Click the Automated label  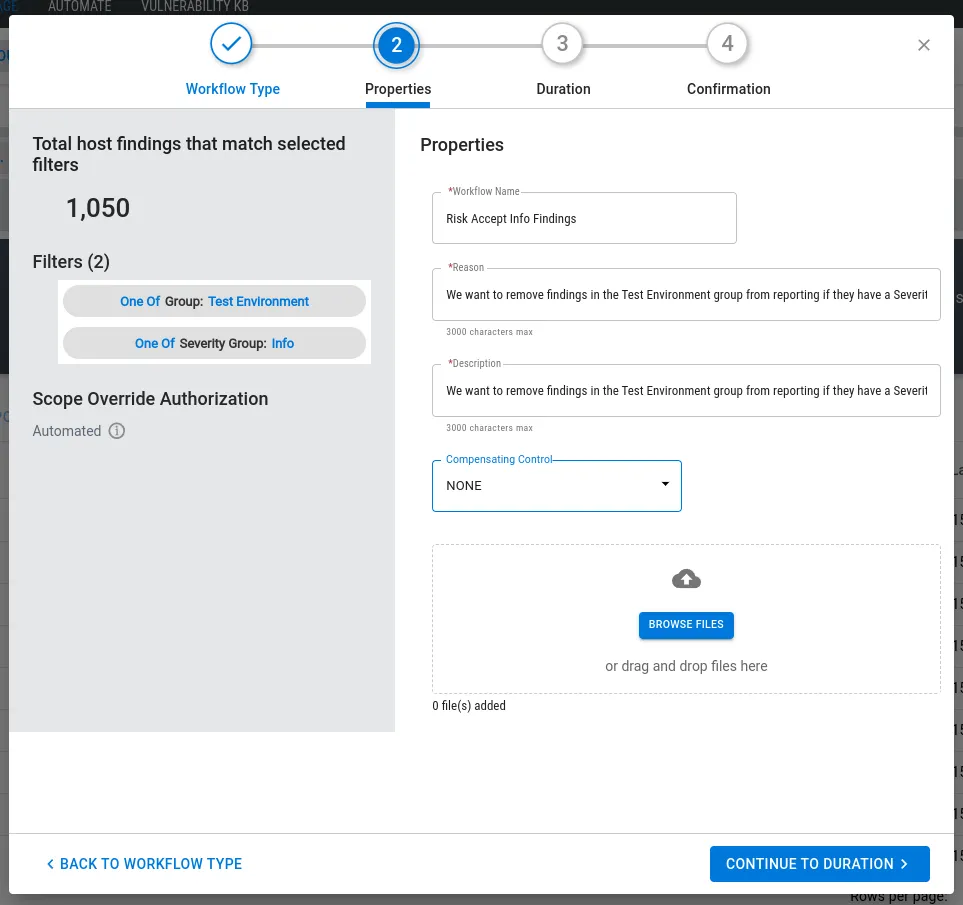pos(67,431)
